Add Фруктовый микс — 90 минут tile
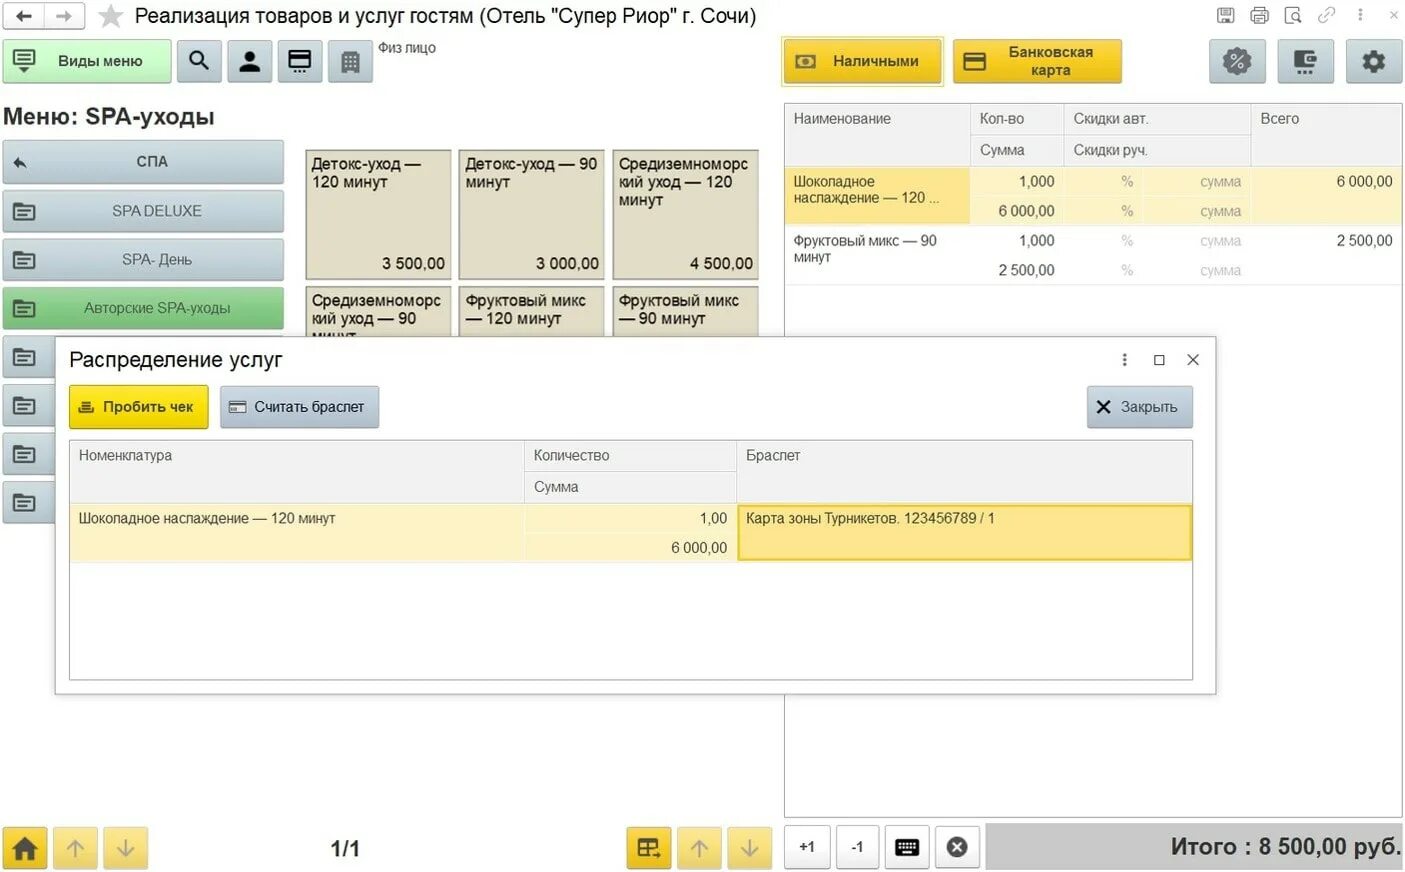1405x872 pixels. point(686,311)
